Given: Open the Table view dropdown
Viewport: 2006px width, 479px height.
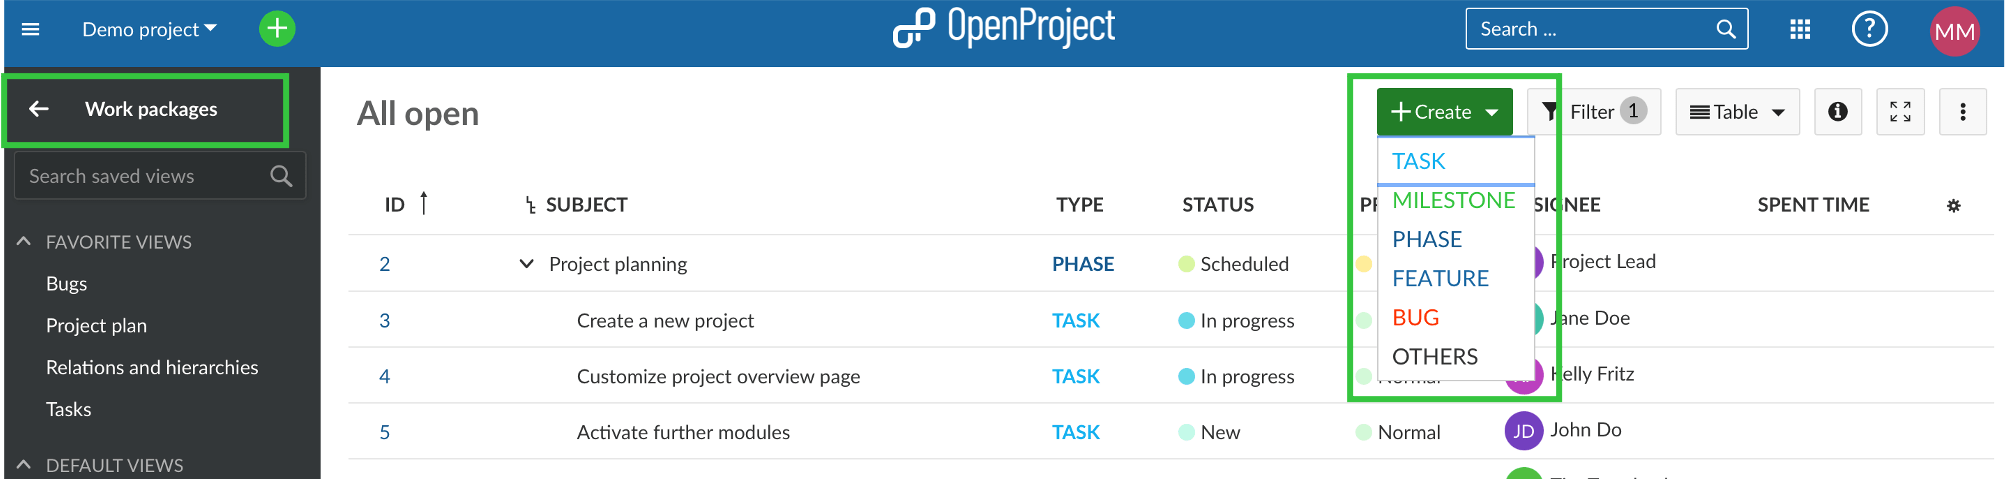Looking at the screenshot, I should pos(1737,112).
